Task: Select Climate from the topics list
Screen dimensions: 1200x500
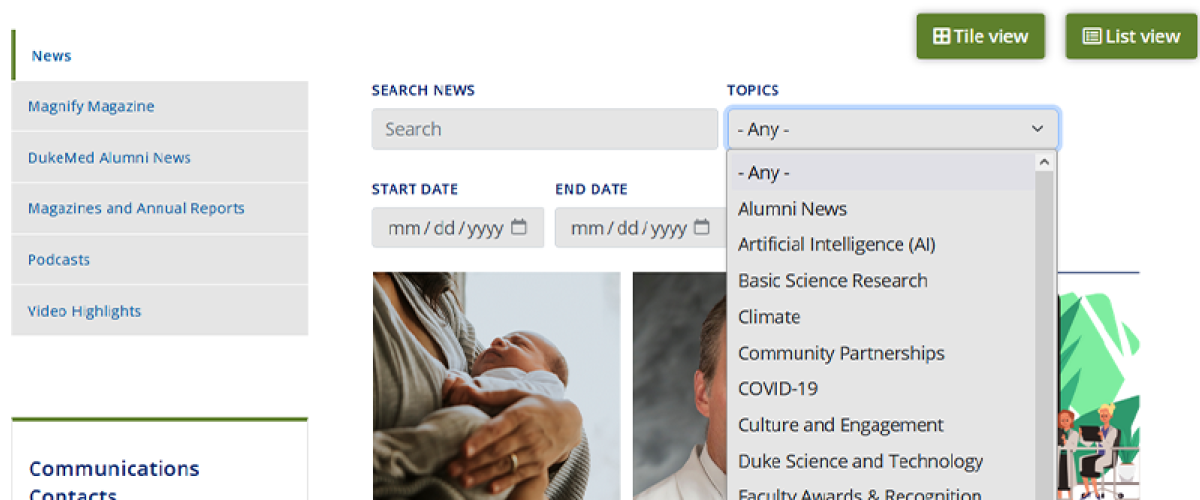Action: [769, 317]
